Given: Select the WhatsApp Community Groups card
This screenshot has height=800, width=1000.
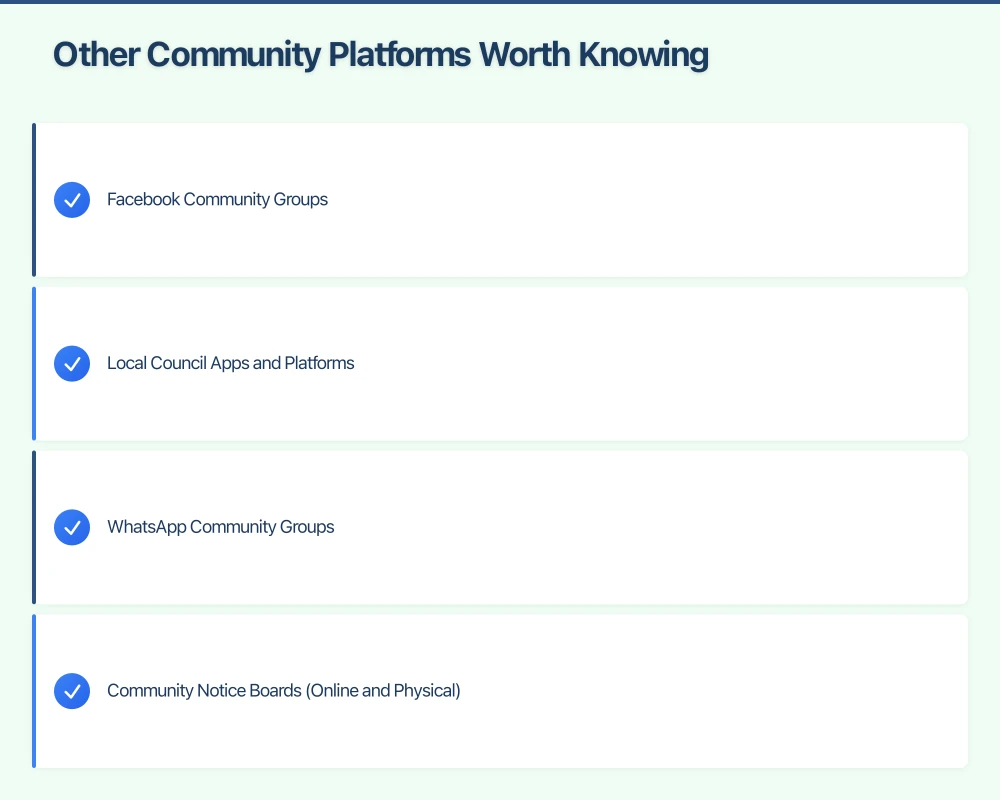Looking at the screenshot, I should point(500,527).
